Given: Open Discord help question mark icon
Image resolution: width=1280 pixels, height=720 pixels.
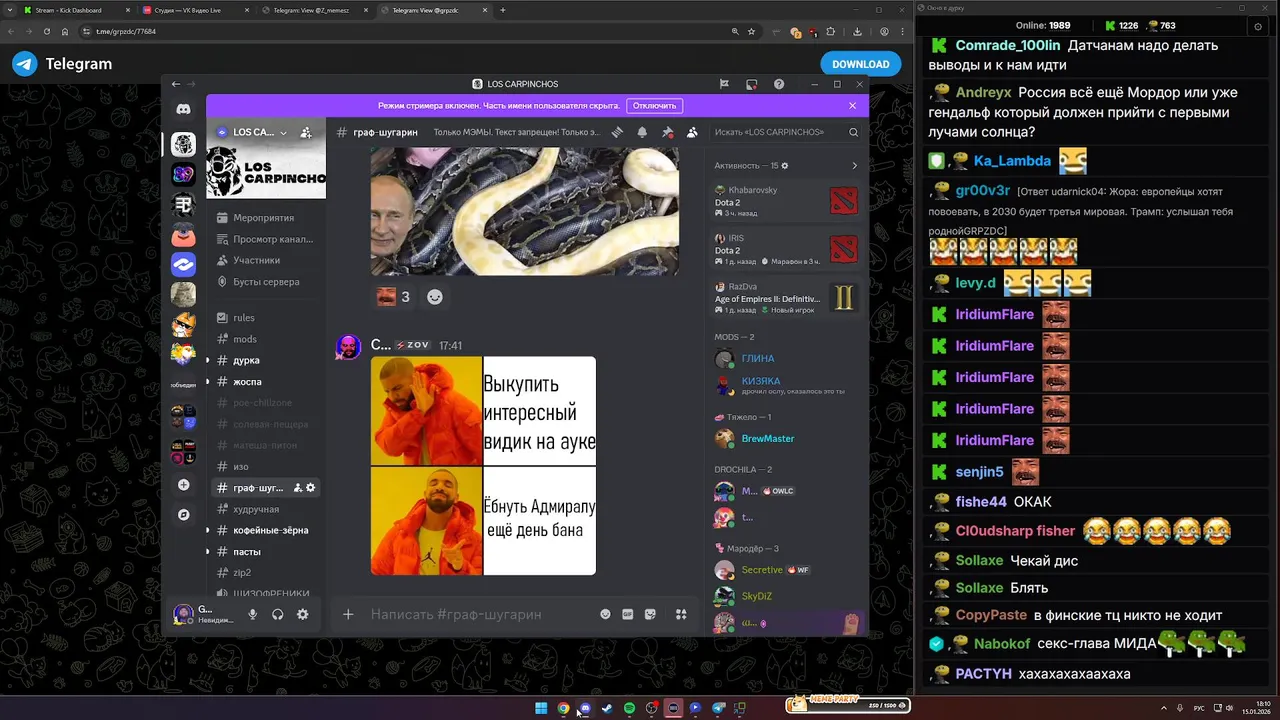Looking at the screenshot, I should 779,84.
